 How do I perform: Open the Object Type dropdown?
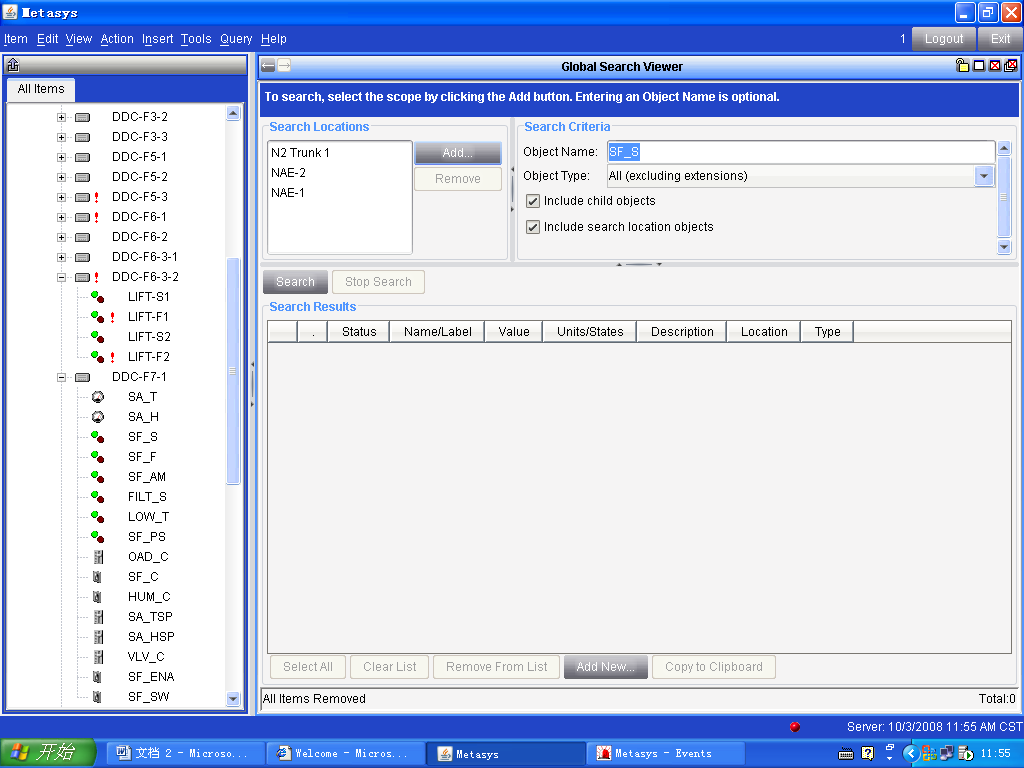point(984,176)
